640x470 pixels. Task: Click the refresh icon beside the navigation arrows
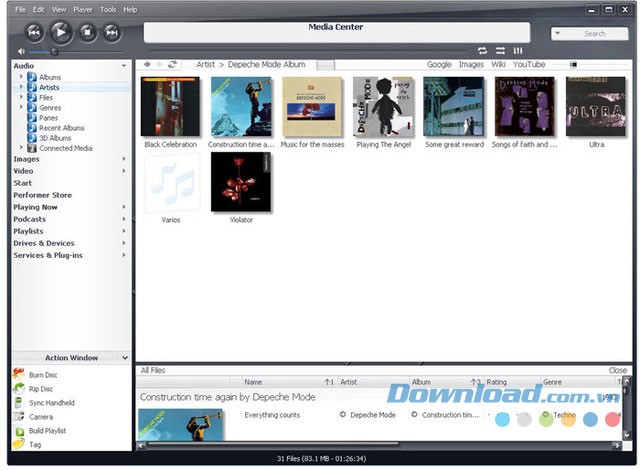[x=172, y=64]
